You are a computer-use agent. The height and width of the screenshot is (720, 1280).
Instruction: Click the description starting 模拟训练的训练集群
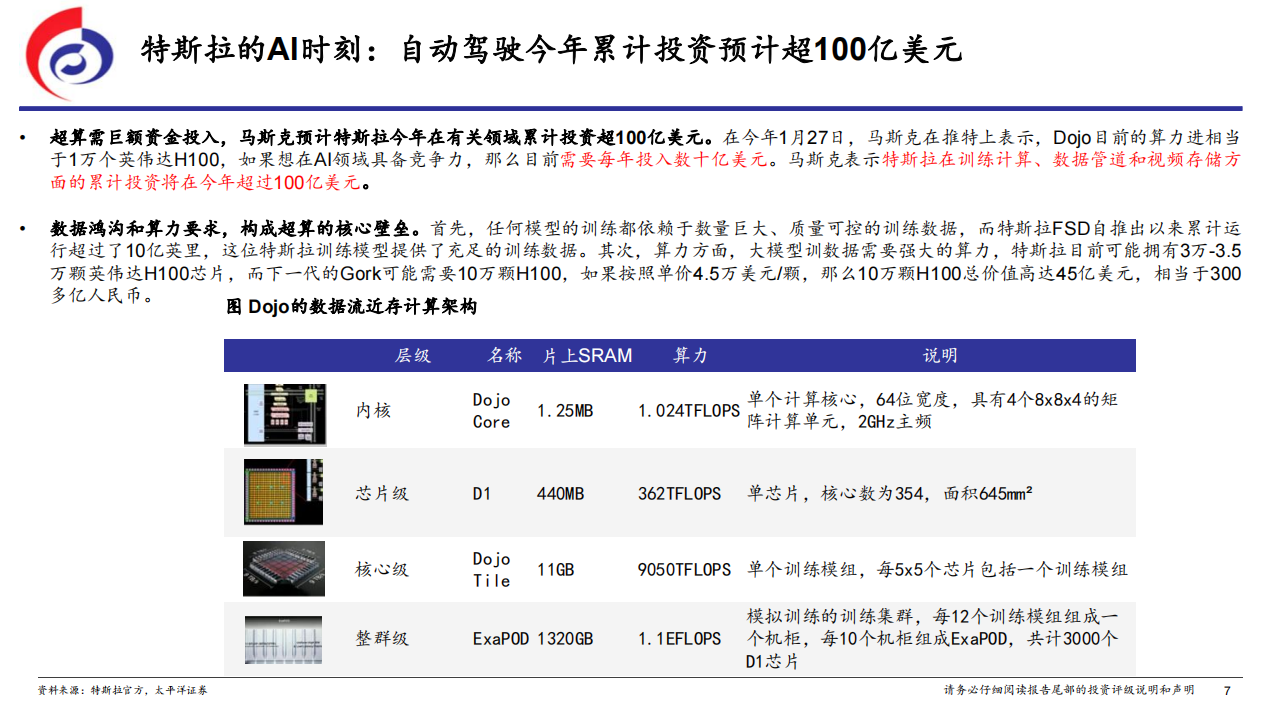pyautogui.click(x=933, y=638)
